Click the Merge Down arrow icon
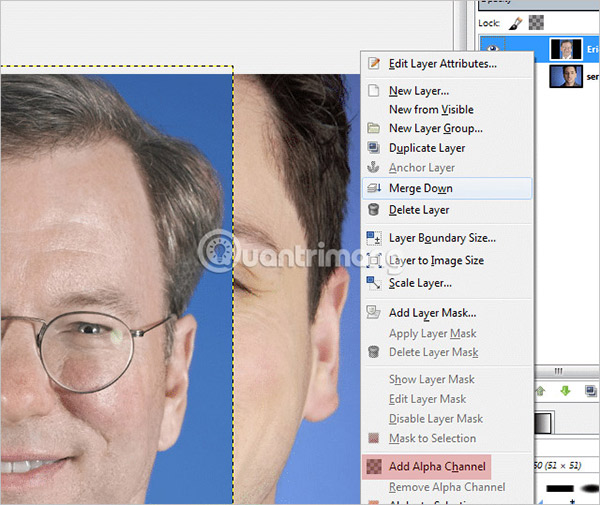The width and height of the screenshot is (600, 505). point(374,188)
